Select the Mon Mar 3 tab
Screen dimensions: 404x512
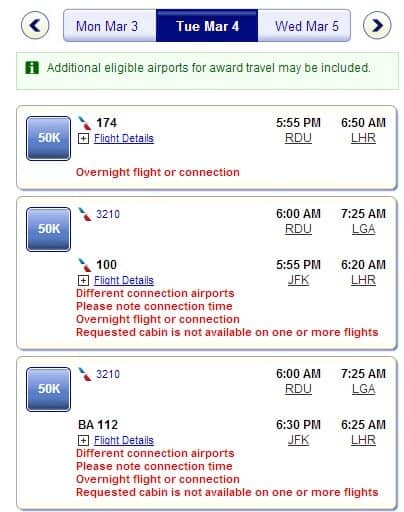point(109,26)
